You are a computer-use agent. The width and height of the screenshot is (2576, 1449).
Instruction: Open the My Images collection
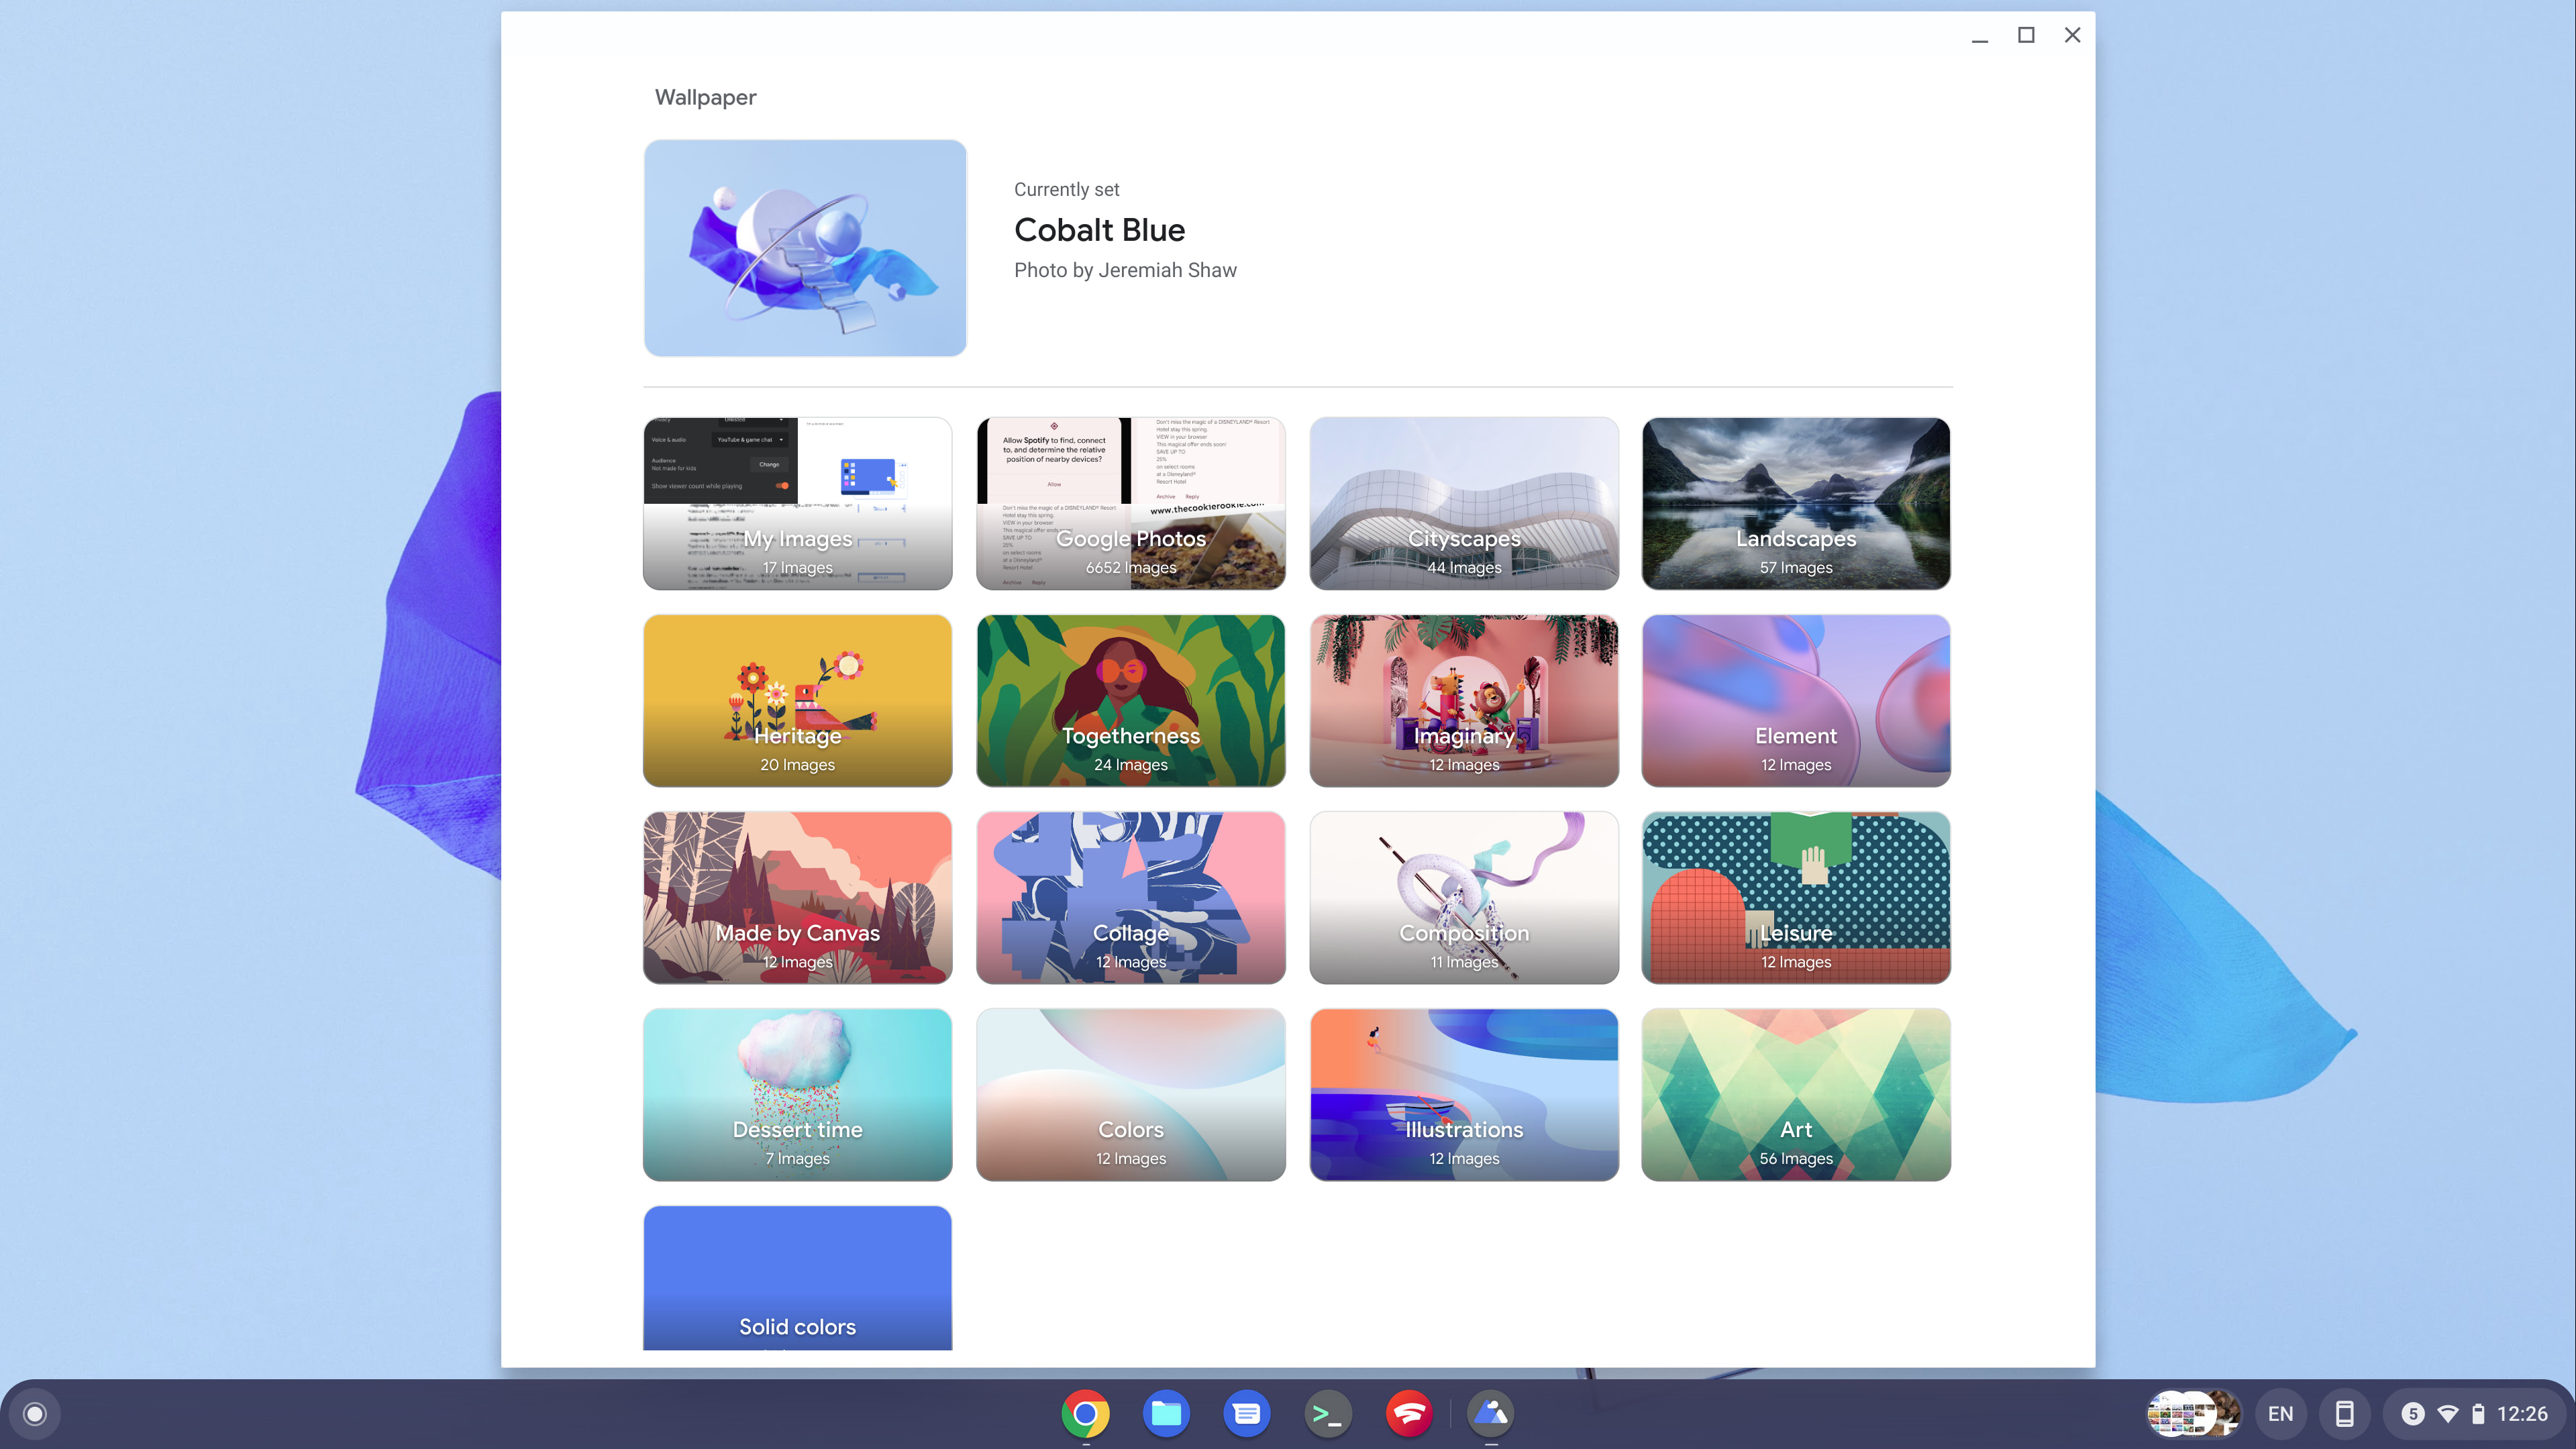tap(797, 503)
